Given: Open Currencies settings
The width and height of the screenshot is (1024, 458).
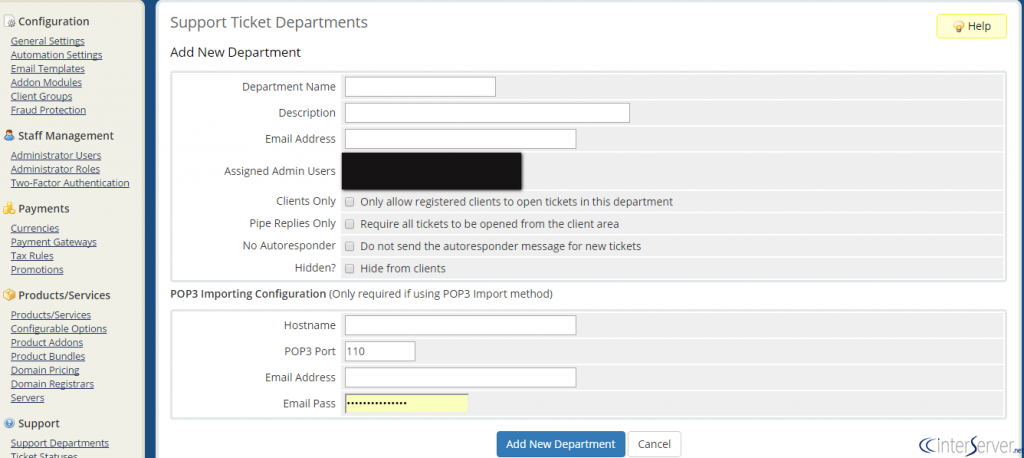Looking at the screenshot, I should (x=35, y=228).
